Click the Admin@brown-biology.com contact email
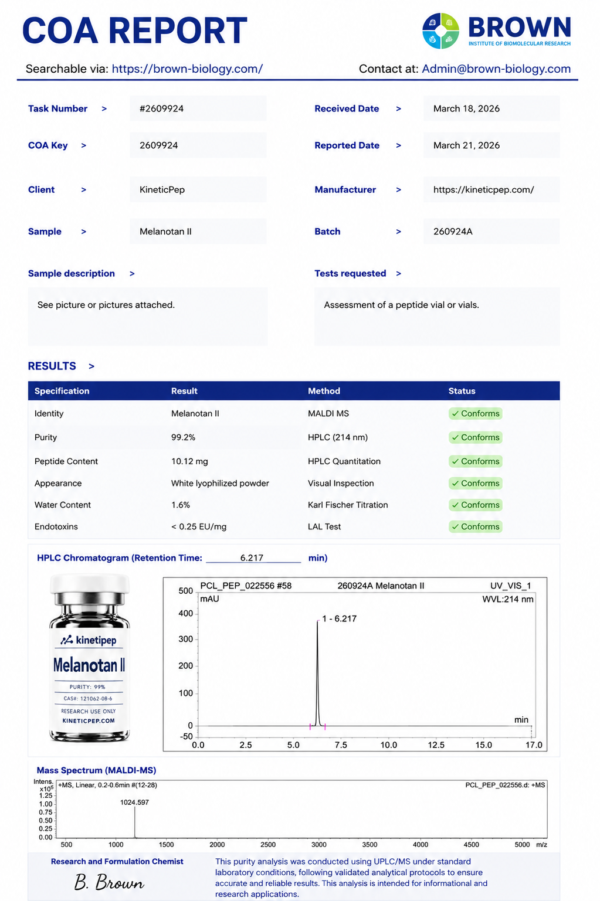Screen dimensions: 600x901 [496, 69]
